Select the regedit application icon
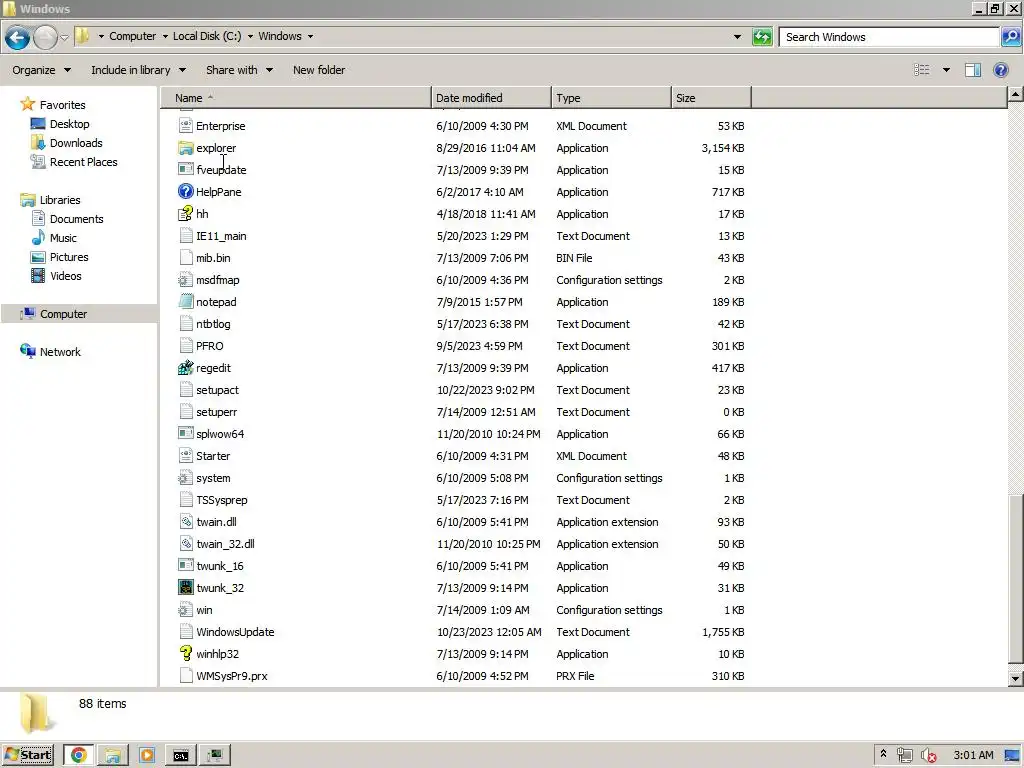 [x=185, y=368]
